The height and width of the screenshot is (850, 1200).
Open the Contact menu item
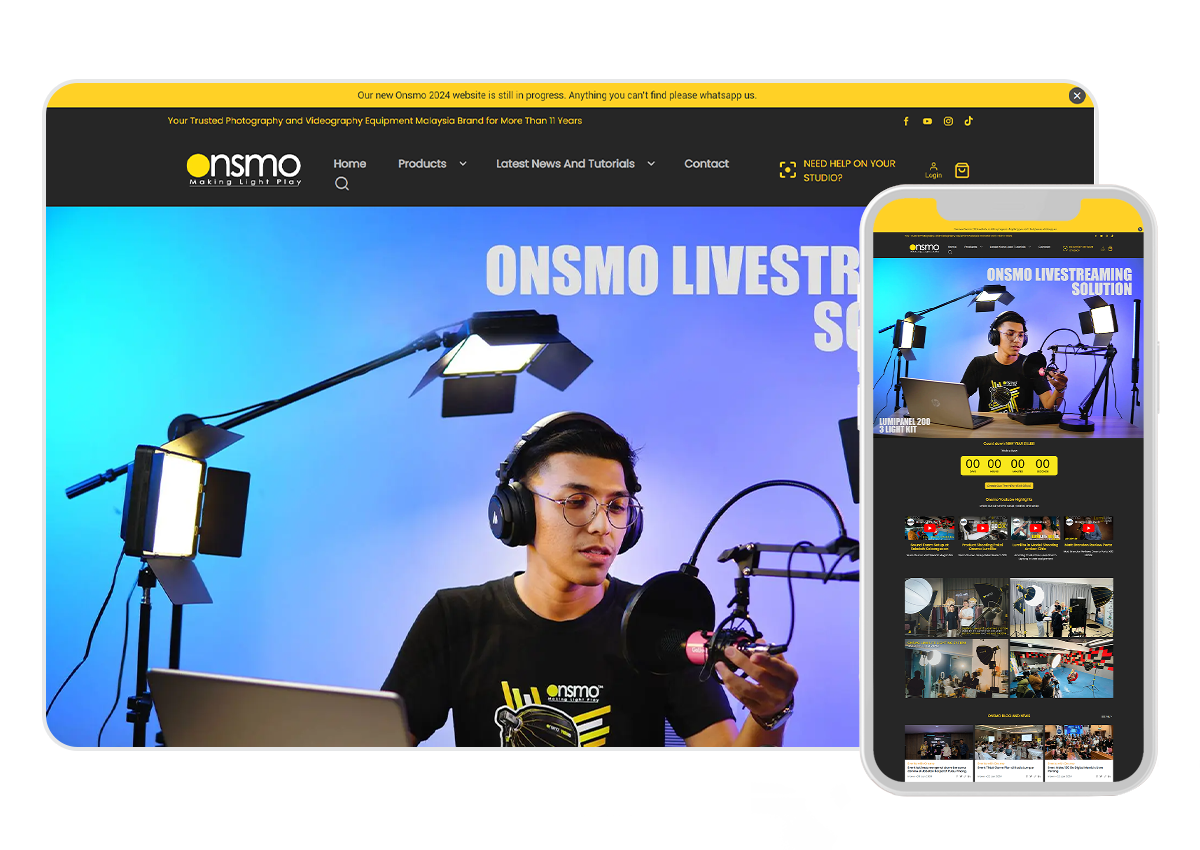click(x=706, y=164)
